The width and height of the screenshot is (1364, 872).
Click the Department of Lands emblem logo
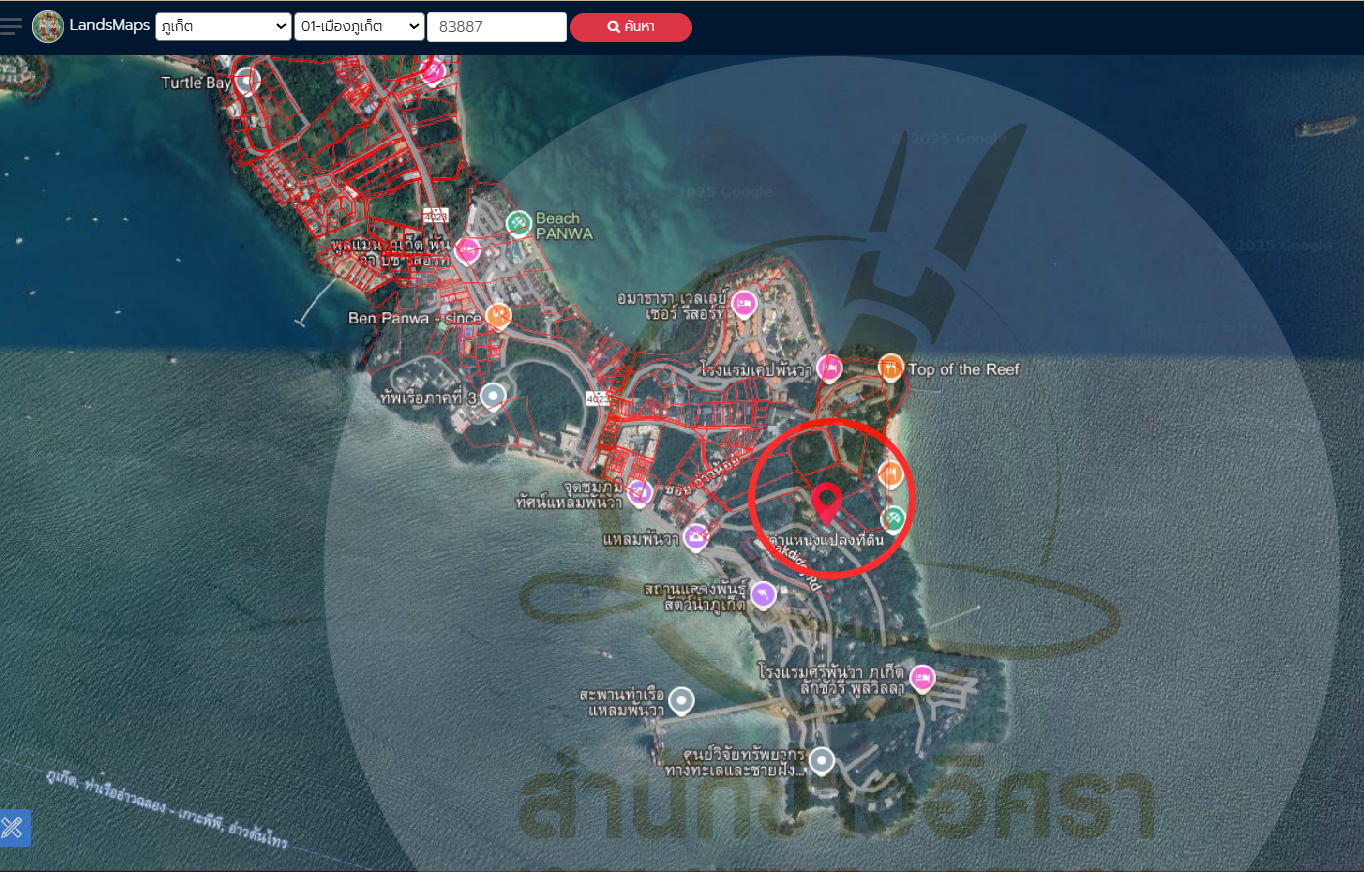pyautogui.click(x=48, y=26)
